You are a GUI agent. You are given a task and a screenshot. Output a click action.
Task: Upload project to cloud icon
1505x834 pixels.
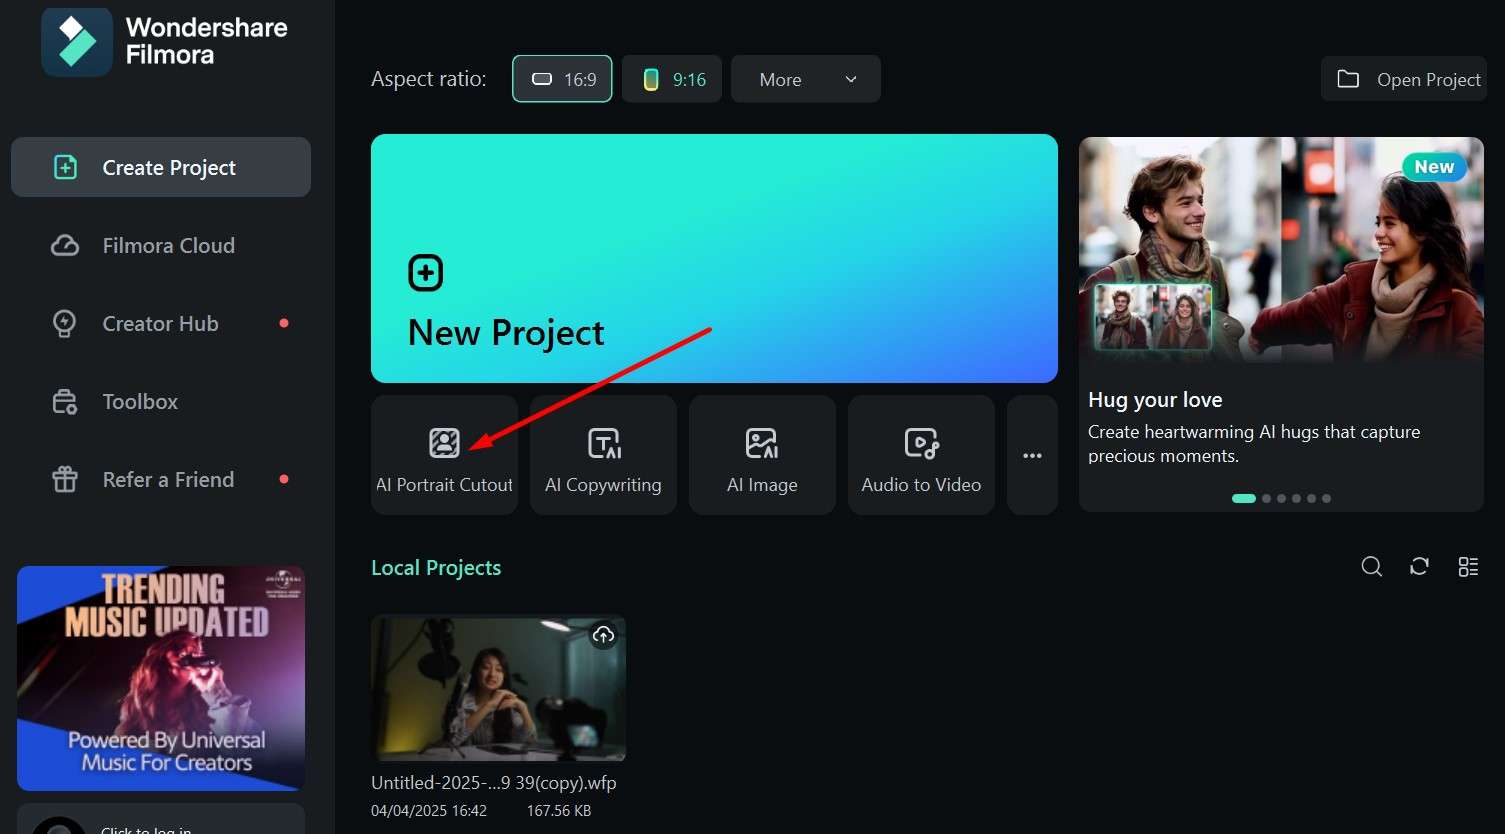pos(603,634)
